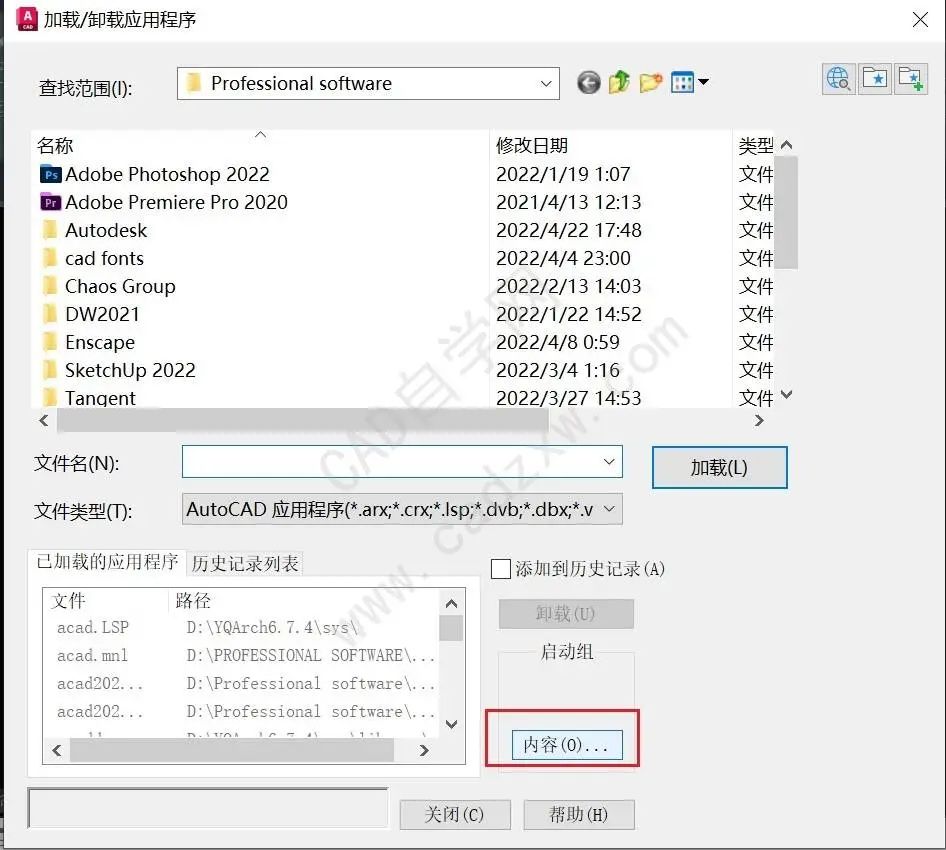The image size is (946, 850).
Task: Select acad.LSP in loaded applications
Action: (92, 627)
